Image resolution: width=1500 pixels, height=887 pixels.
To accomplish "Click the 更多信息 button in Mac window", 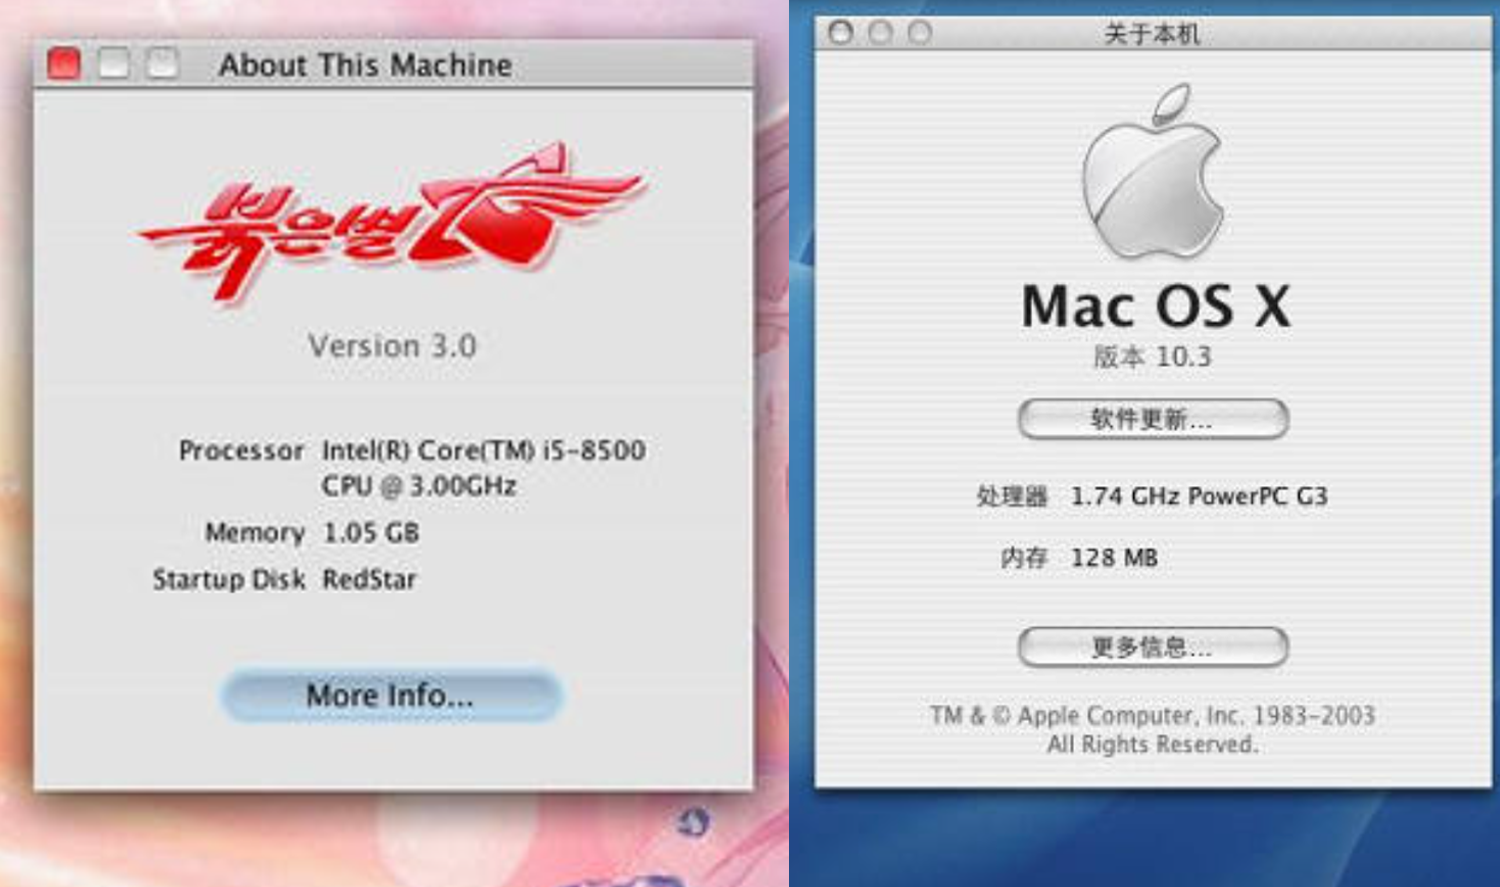I will (1153, 647).
